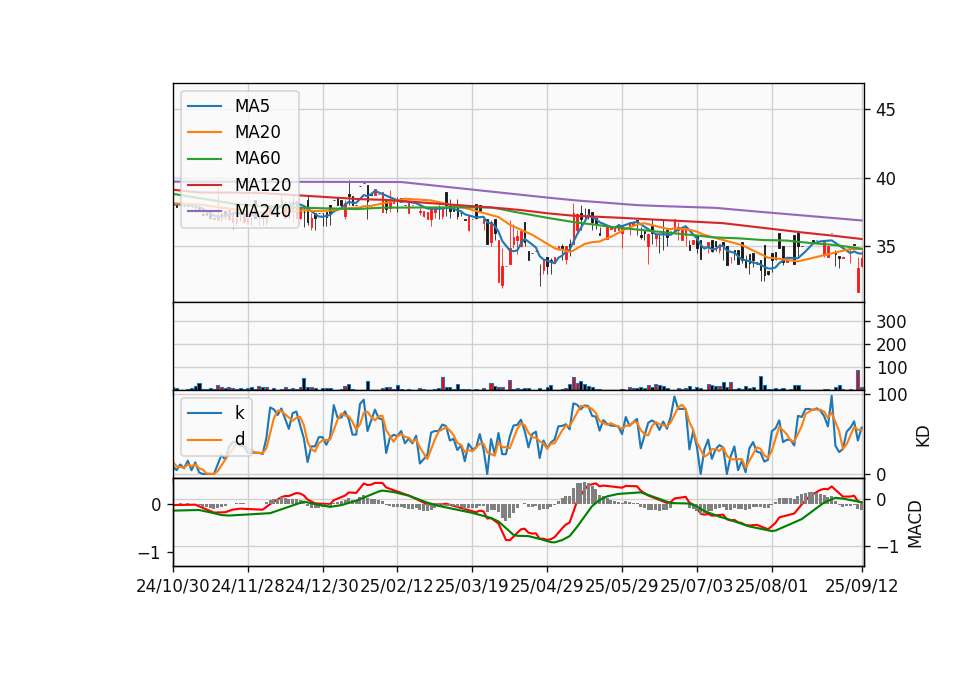Click the tallest volume bar at far right
This screenshot has width=960, height=690.
pyautogui.click(x=858, y=380)
